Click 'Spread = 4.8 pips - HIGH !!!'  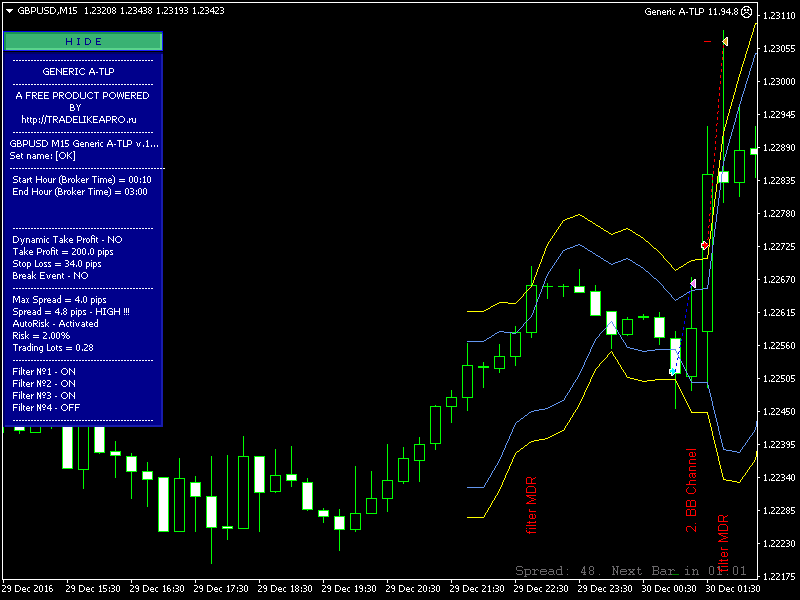(x=71, y=312)
